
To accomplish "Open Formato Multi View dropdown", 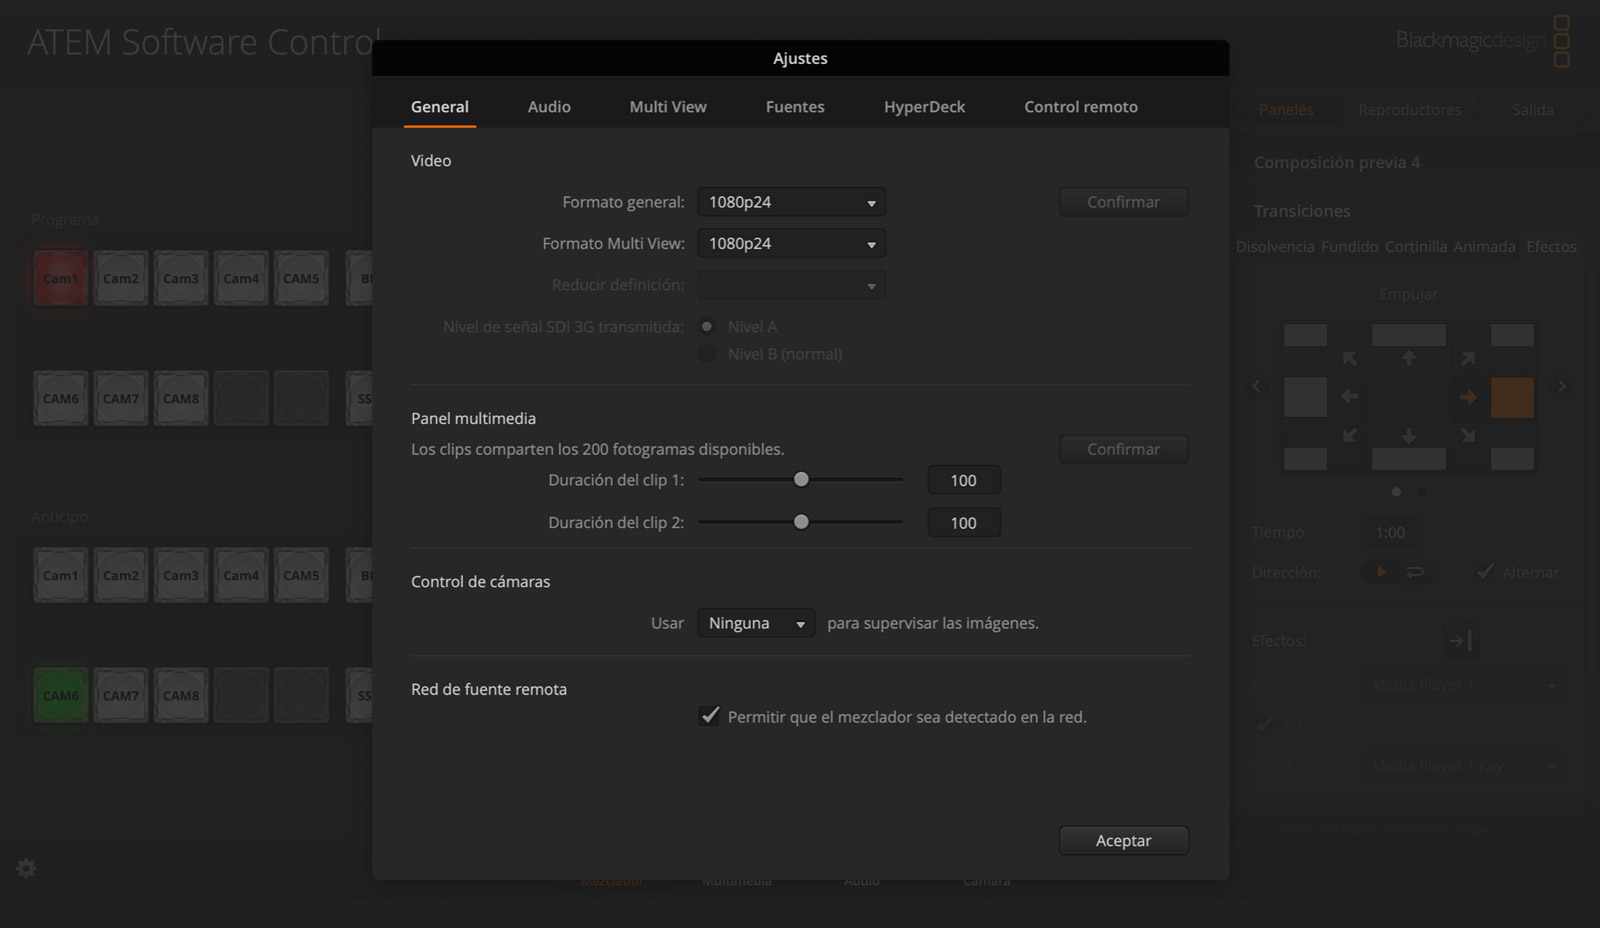I will [x=791, y=244].
